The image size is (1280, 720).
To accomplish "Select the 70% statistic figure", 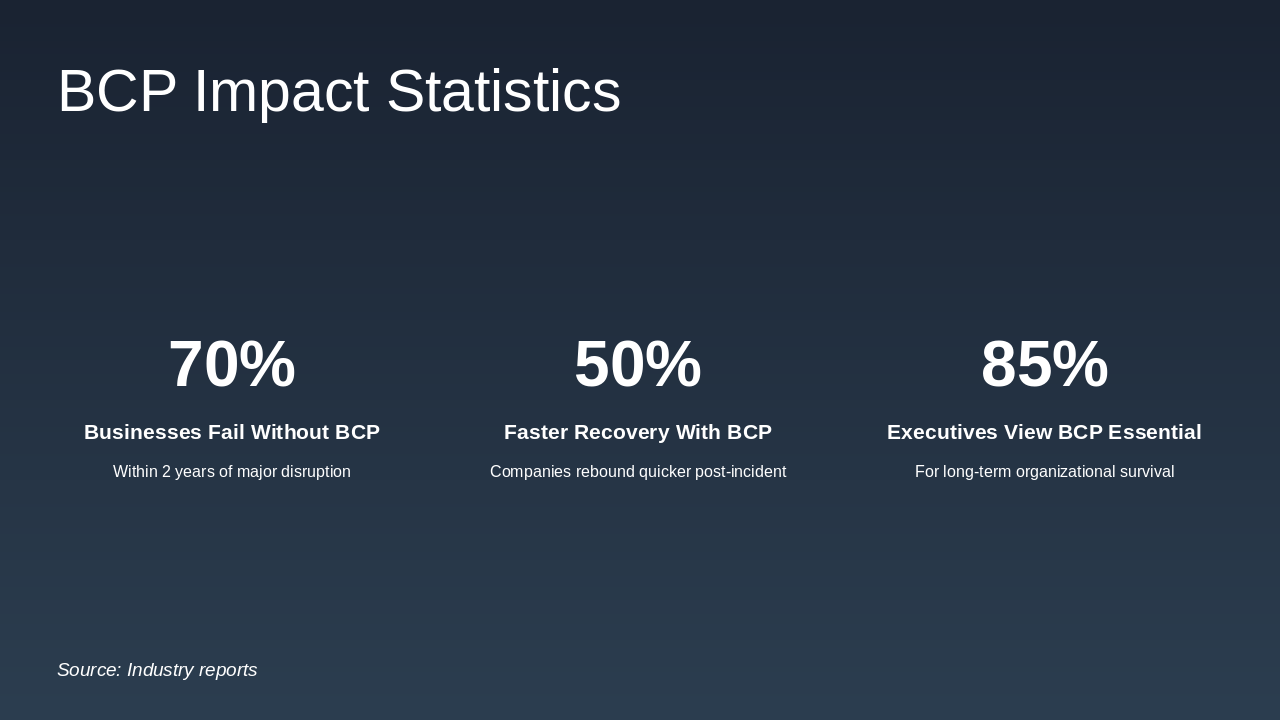I will 232,364.
